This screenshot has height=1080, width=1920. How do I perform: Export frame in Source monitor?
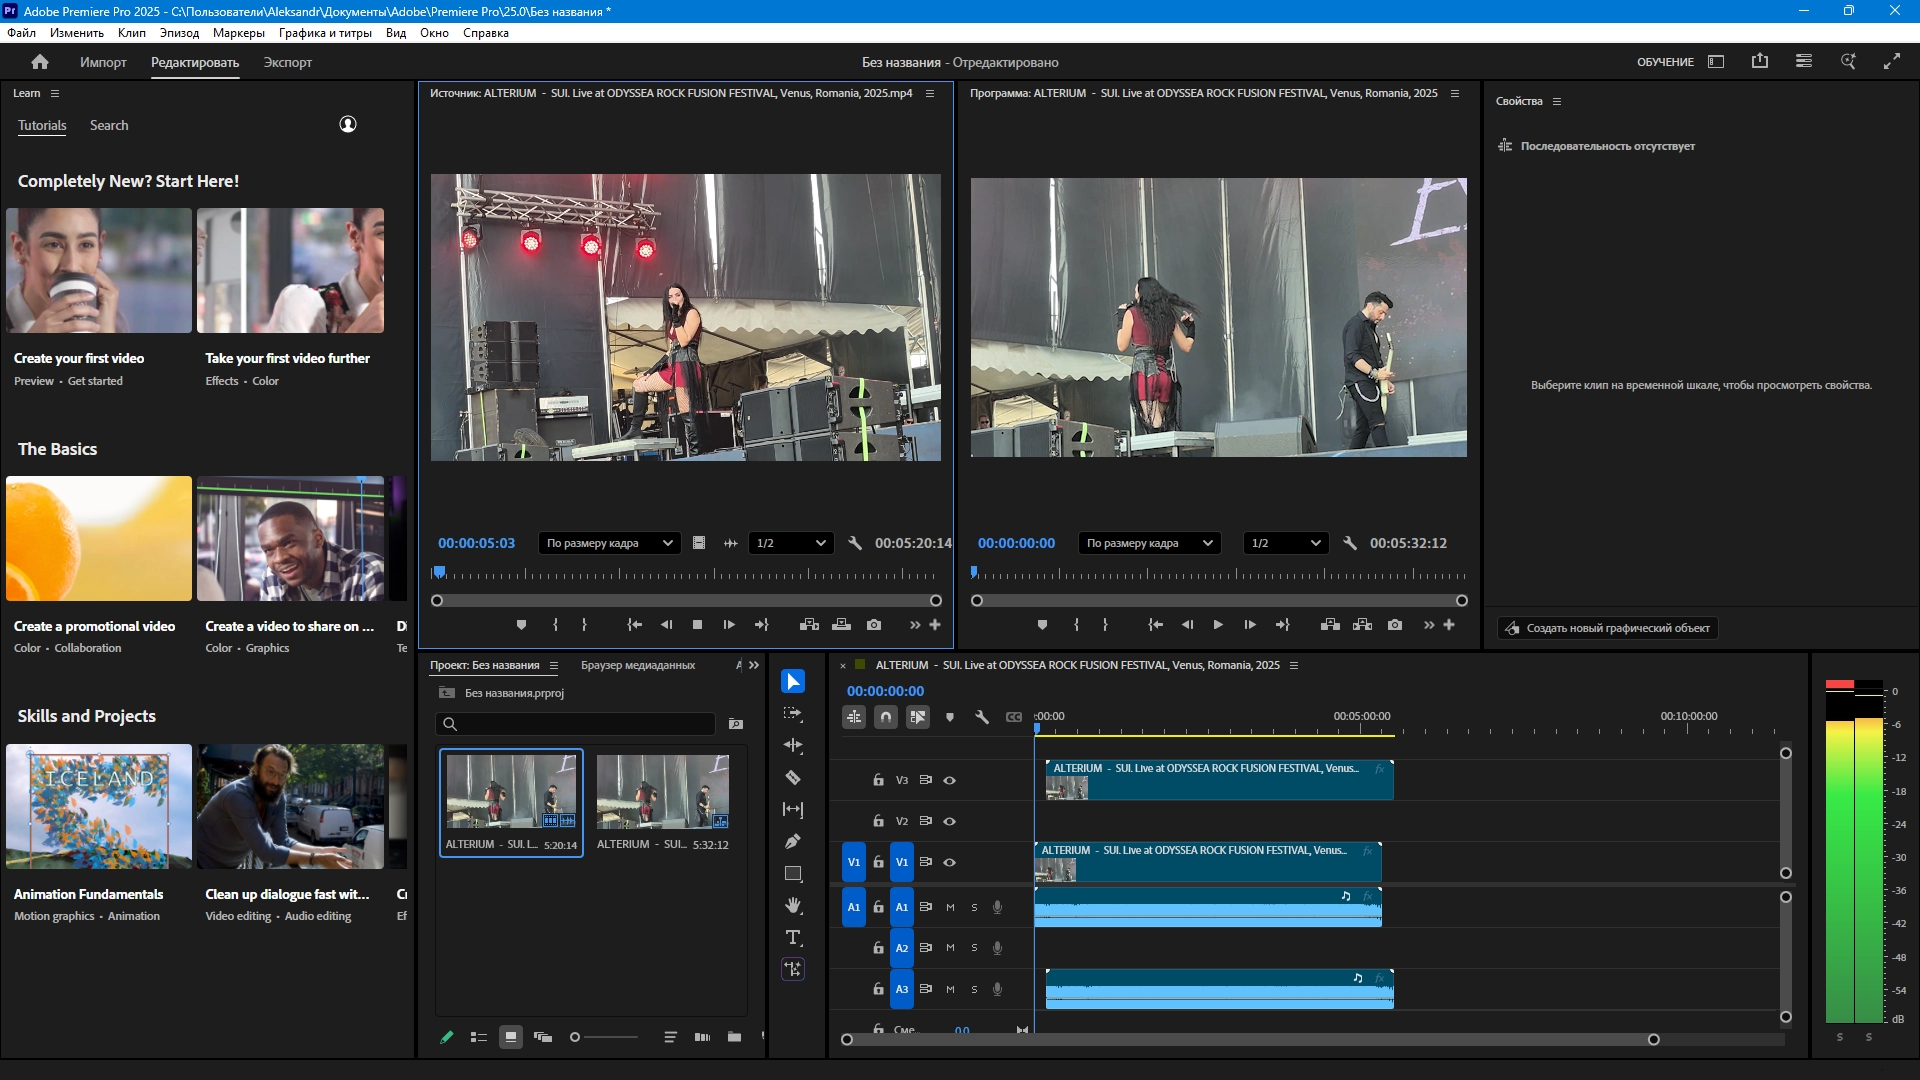[x=874, y=625]
